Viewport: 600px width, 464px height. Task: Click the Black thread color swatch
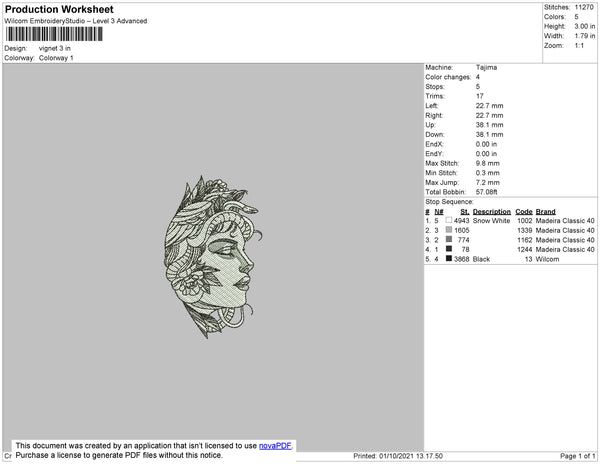[449, 259]
